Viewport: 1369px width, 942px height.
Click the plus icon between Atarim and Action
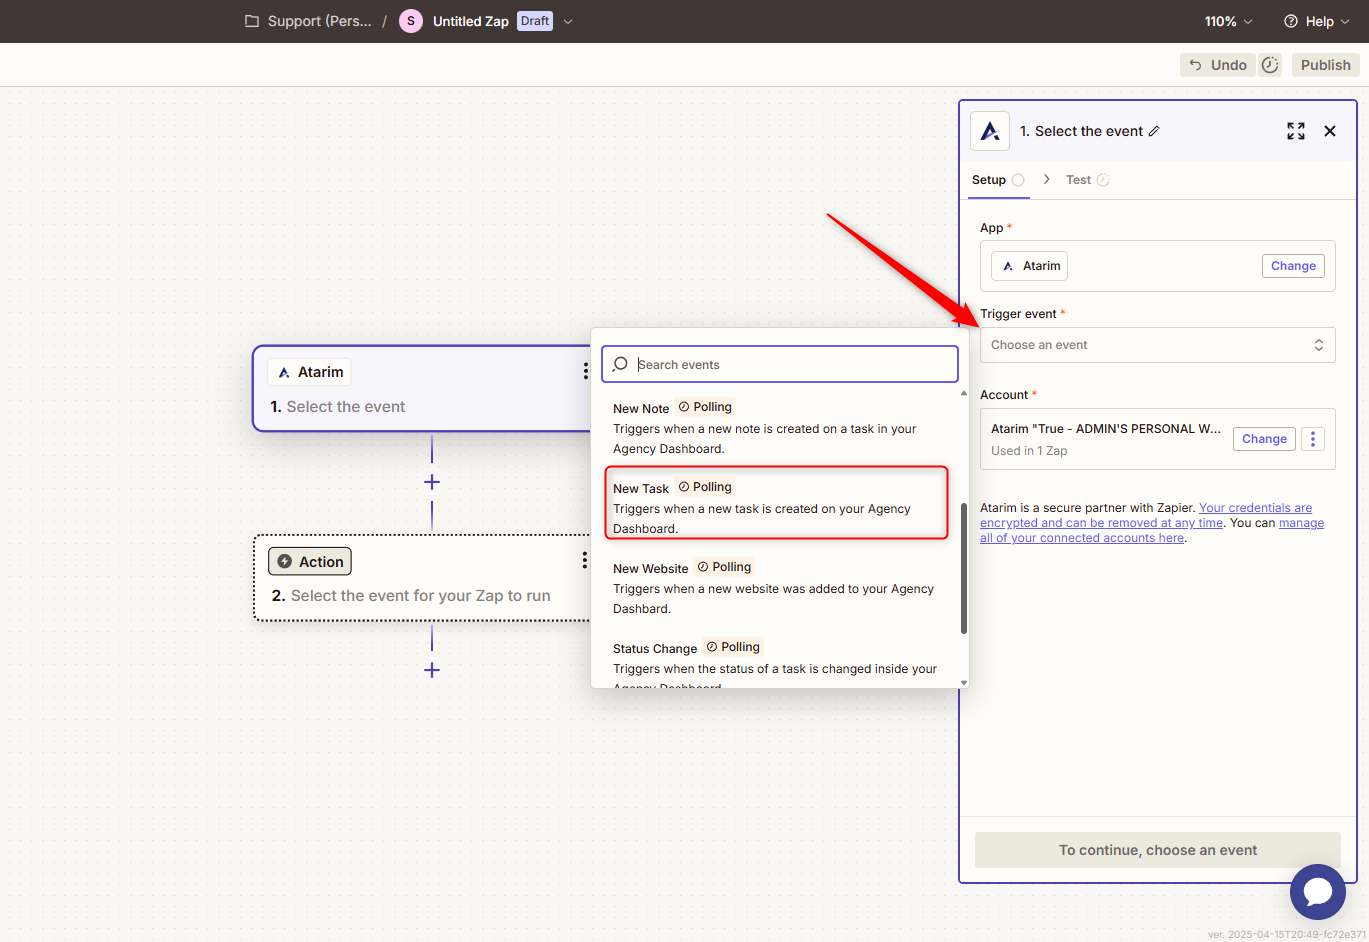point(432,482)
